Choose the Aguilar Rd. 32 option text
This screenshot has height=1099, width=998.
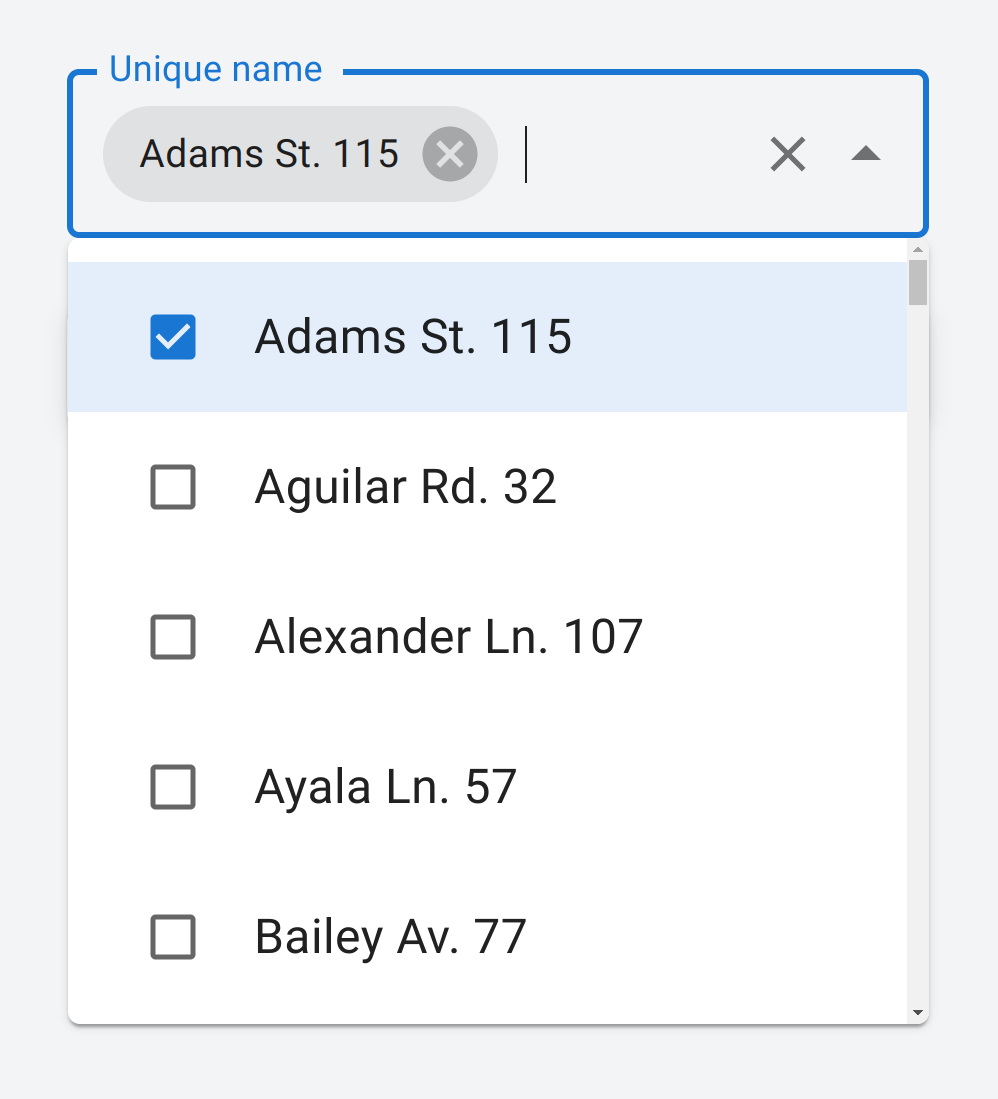(x=405, y=488)
